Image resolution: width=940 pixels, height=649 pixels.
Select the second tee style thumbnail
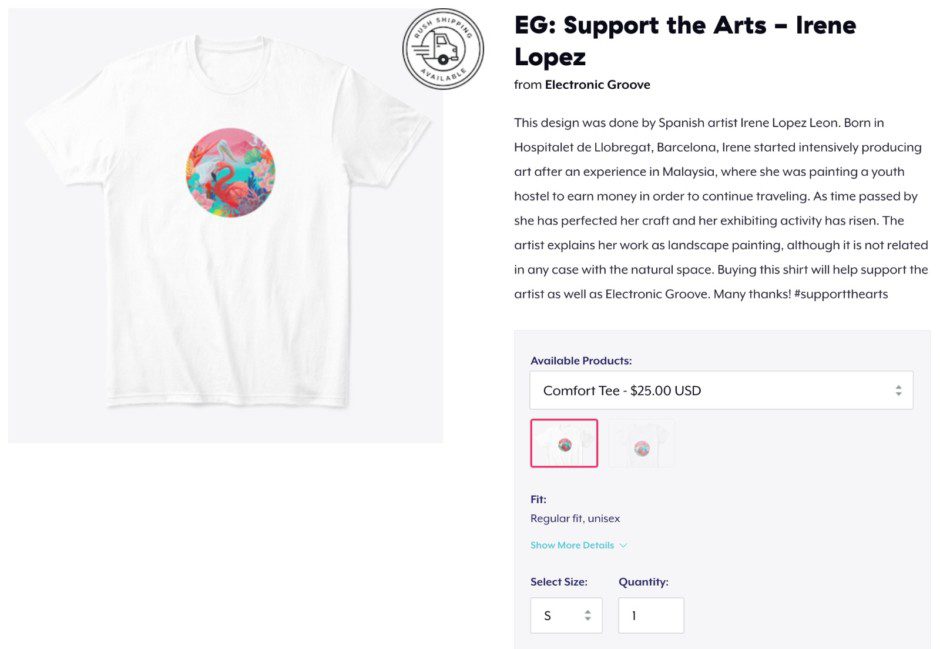click(x=642, y=443)
